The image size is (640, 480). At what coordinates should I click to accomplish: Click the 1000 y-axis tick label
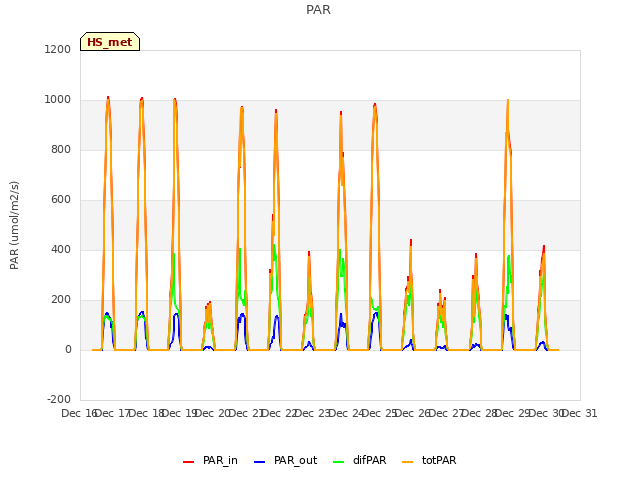point(58,100)
